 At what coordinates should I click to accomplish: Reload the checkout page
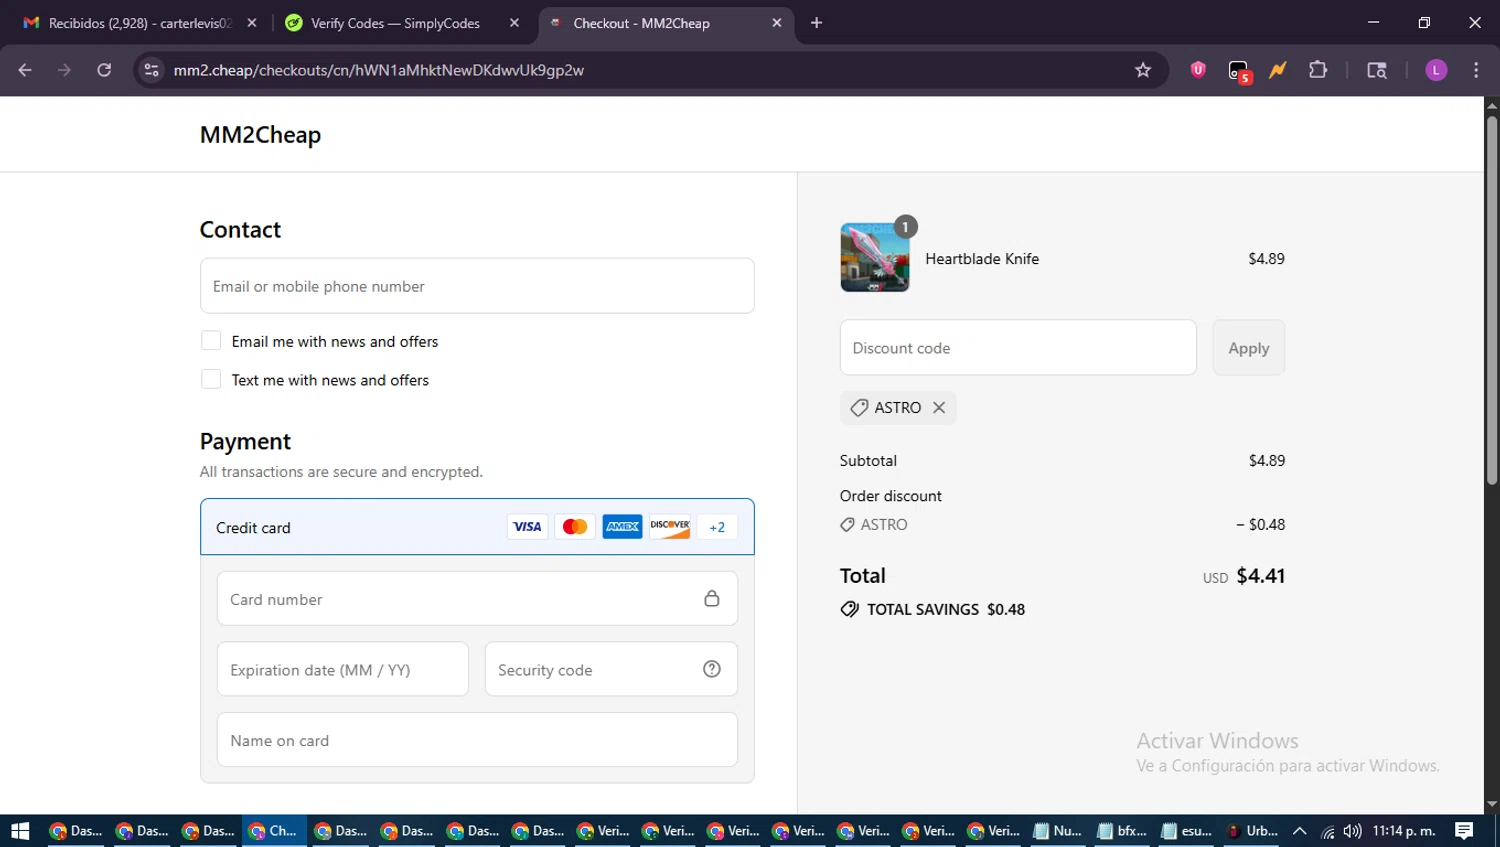coord(104,70)
